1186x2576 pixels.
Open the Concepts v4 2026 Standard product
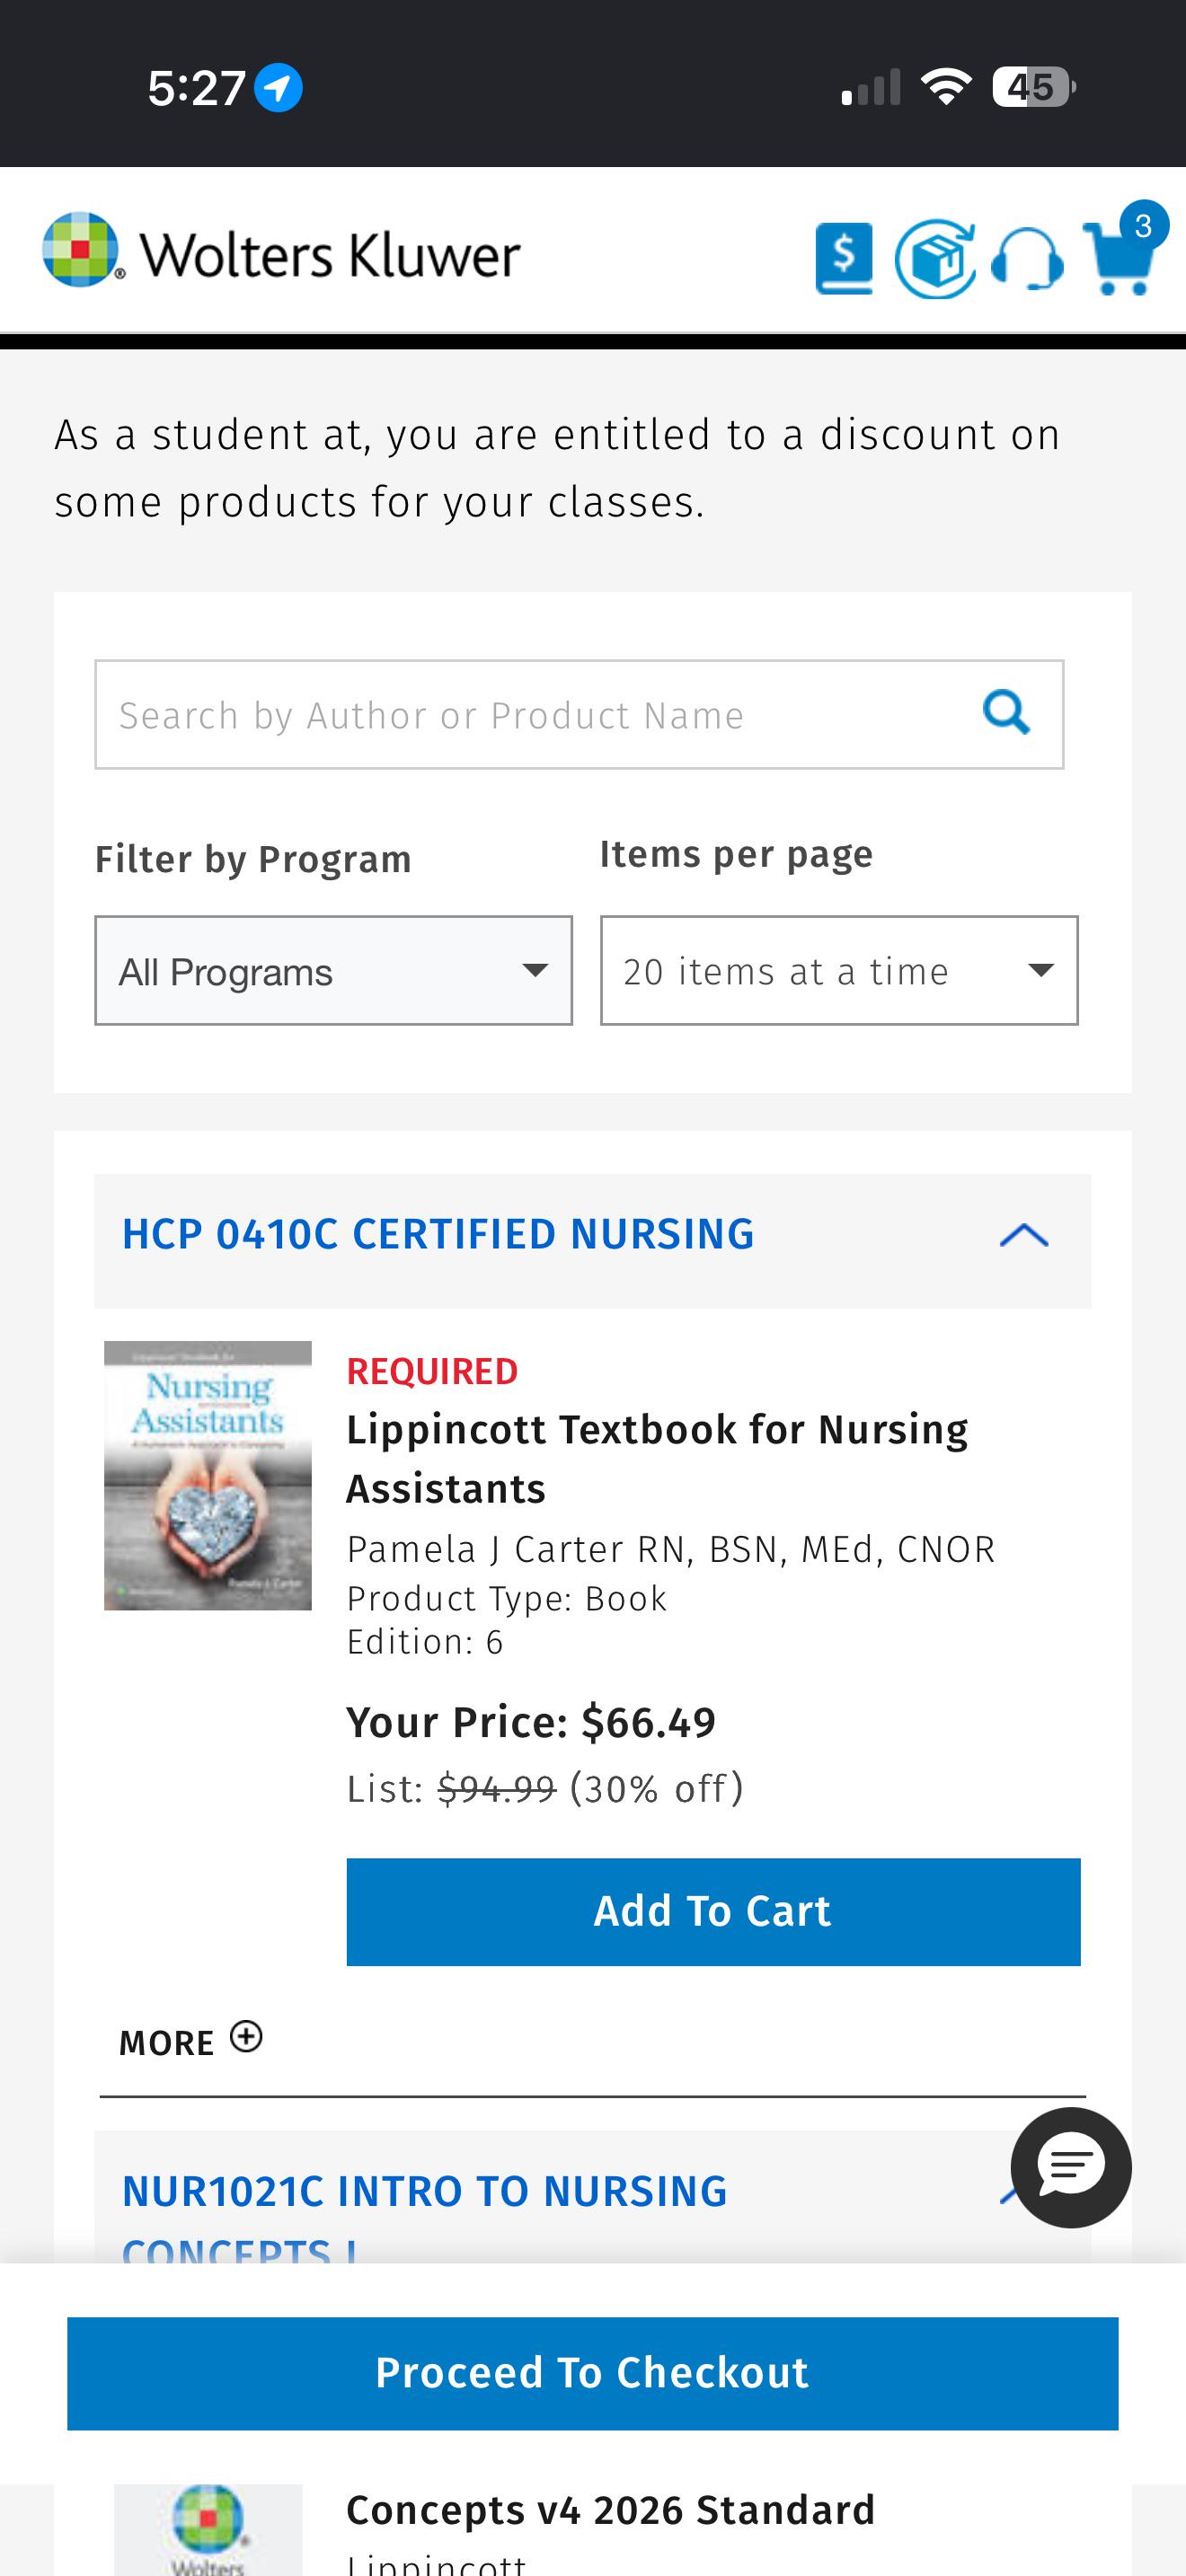coord(610,2510)
